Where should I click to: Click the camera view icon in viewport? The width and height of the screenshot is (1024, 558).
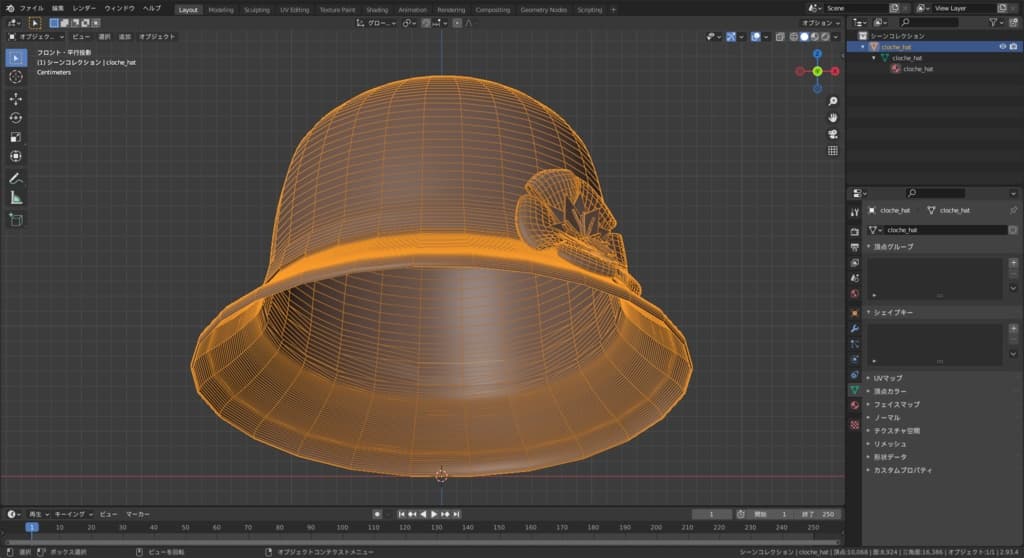pos(833,134)
